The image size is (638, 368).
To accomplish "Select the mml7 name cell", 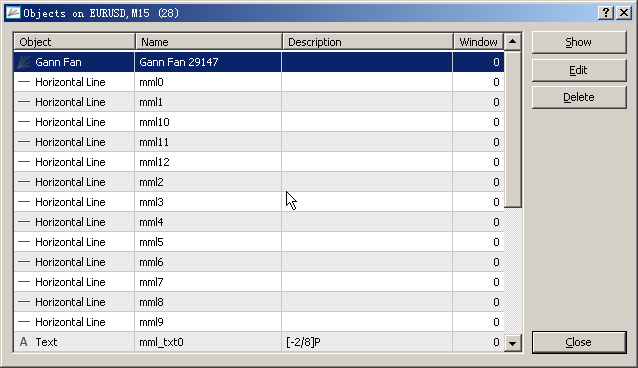I will coord(208,282).
